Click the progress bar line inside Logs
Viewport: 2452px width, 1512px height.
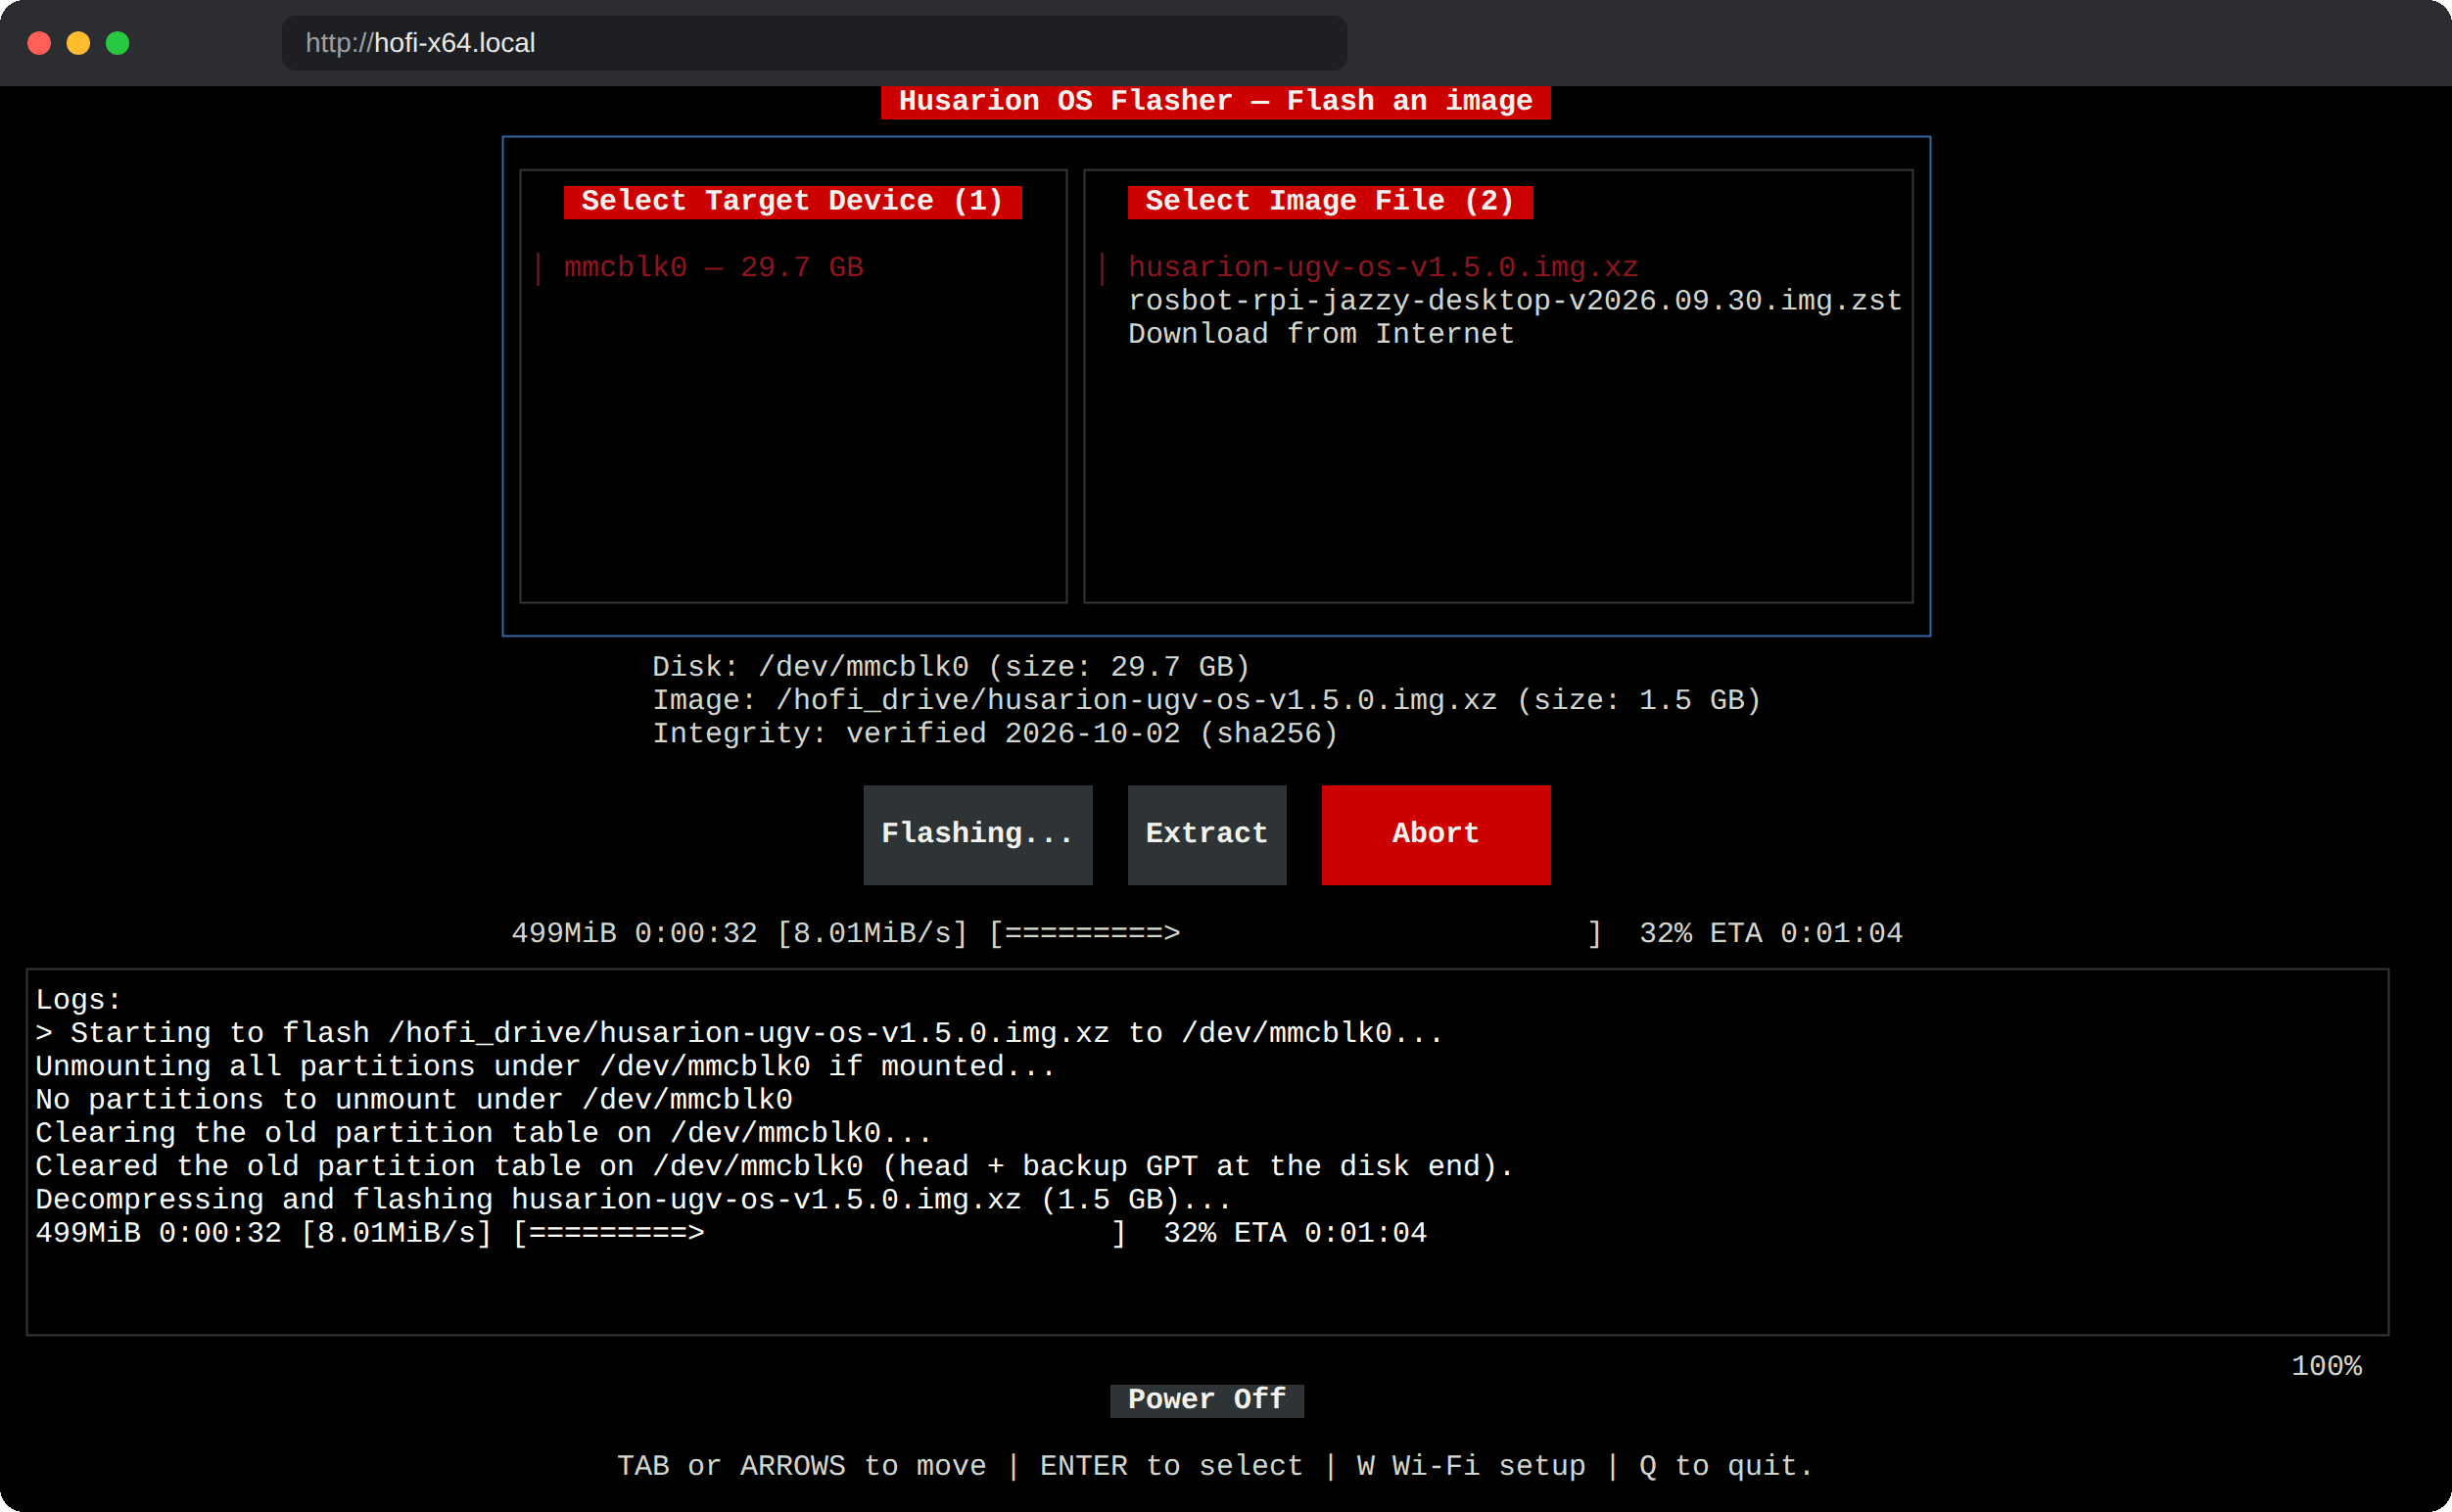coord(731,1233)
